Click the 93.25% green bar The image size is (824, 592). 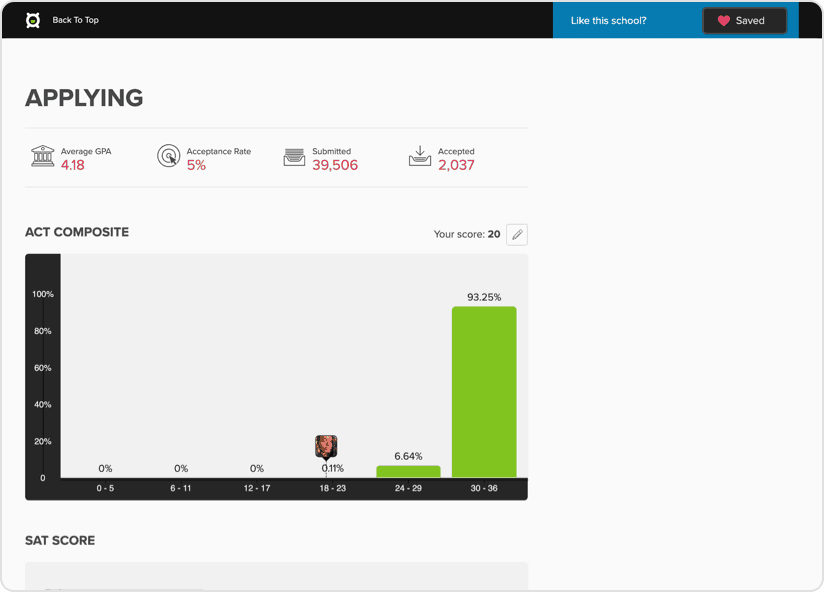coord(484,391)
